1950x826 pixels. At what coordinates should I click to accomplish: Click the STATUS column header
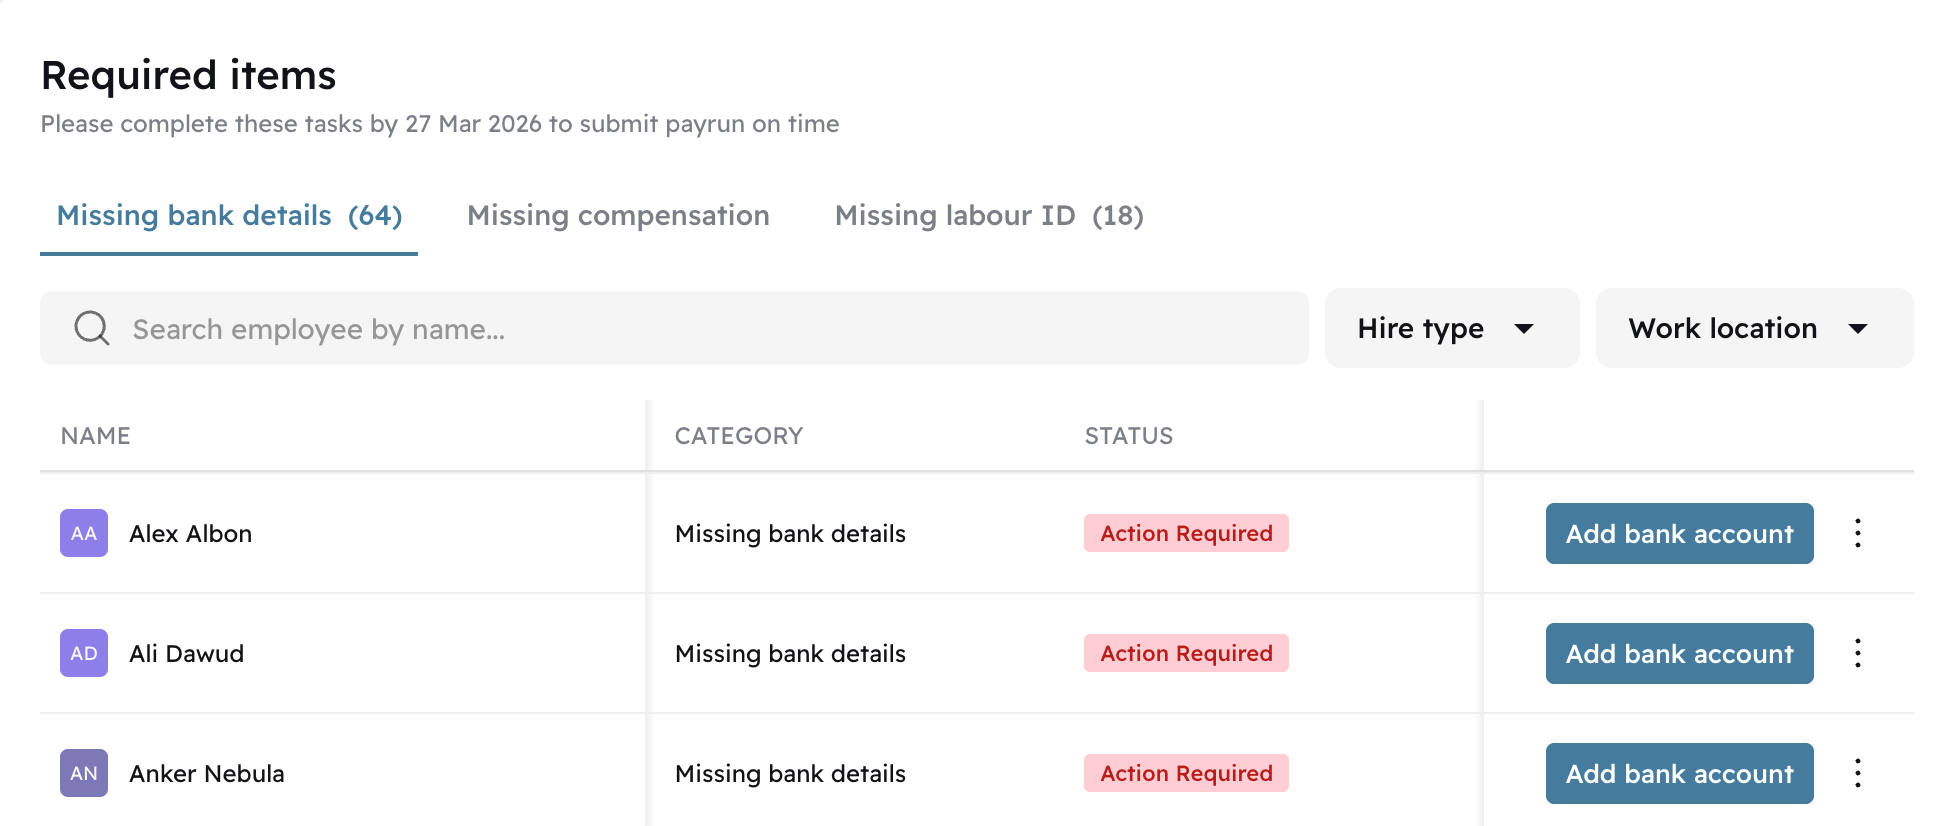coord(1129,436)
